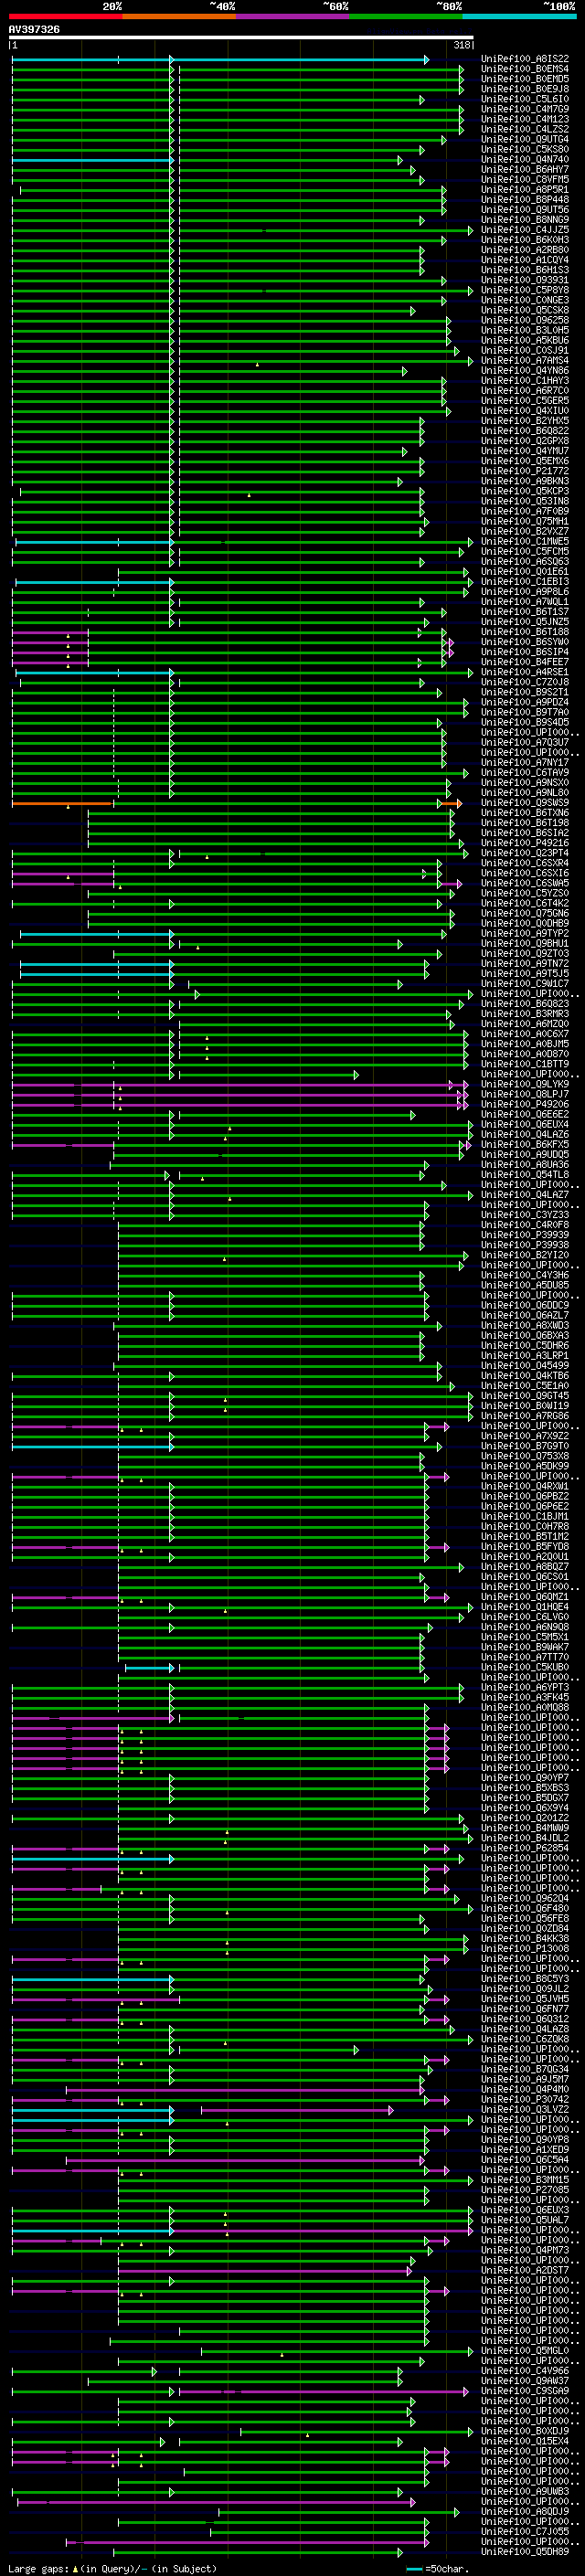Screen dimensions: 585x2576
Task: Open hit UniRef100_C4M7G9
Action: [x=525, y=109]
